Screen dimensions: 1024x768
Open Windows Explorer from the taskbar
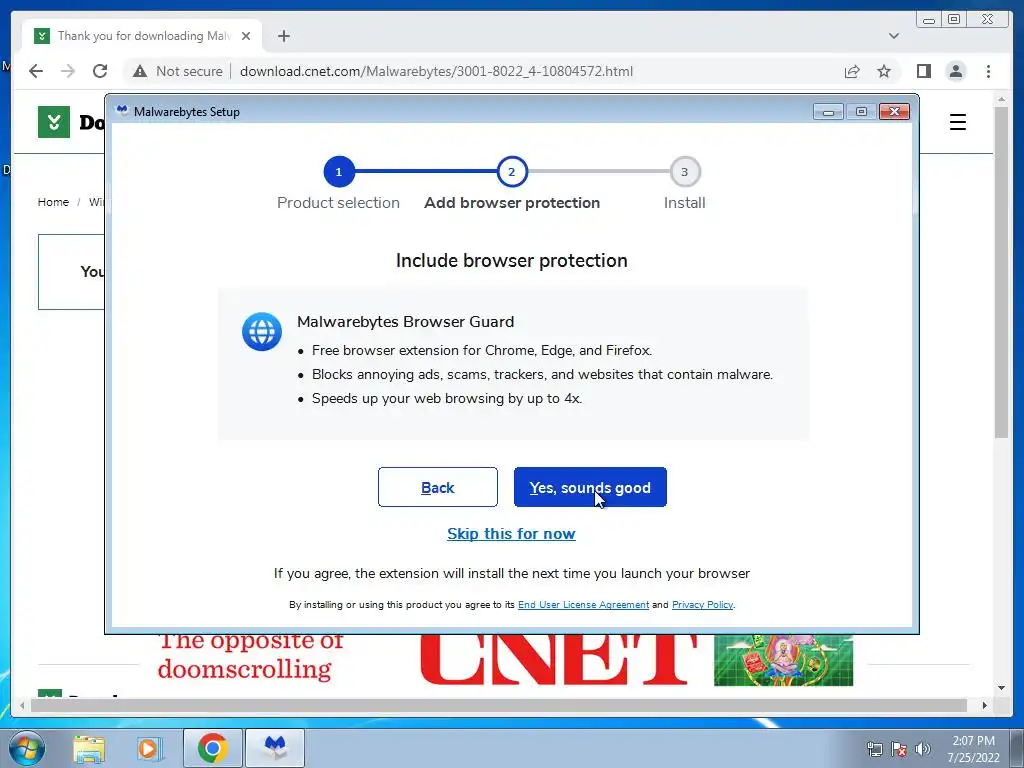[x=89, y=748]
